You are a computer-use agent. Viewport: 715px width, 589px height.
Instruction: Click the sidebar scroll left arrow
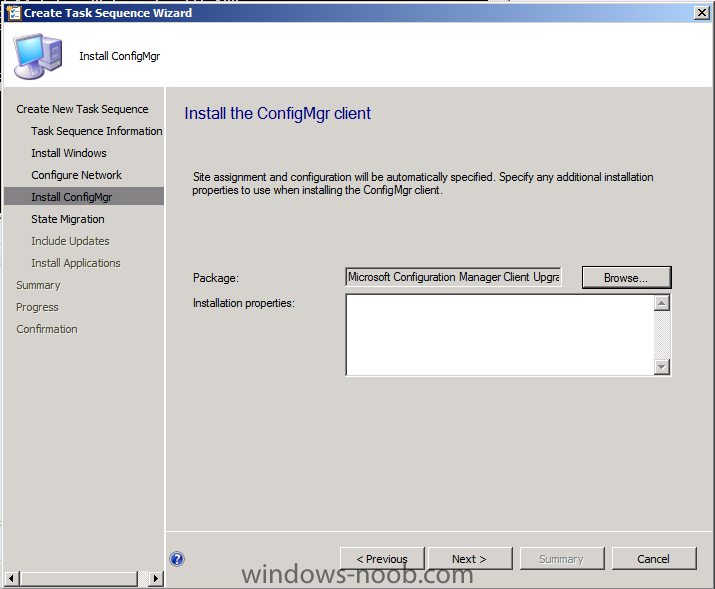point(11,579)
